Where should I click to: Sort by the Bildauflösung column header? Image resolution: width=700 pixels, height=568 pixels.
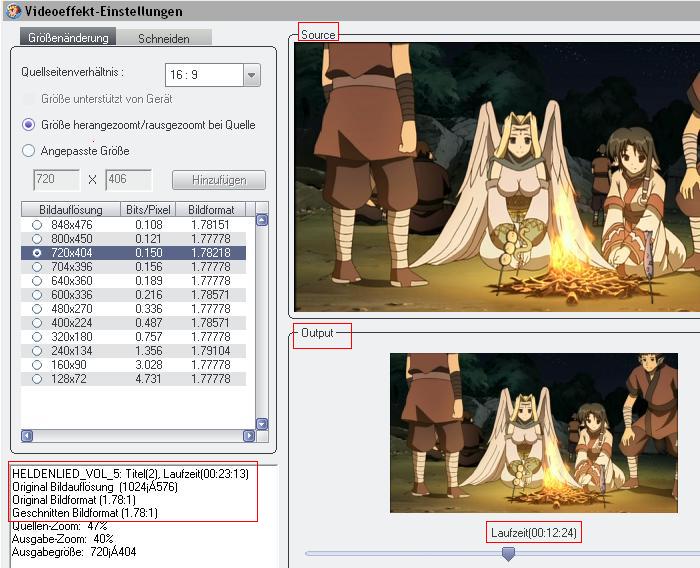pyautogui.click(x=71, y=209)
